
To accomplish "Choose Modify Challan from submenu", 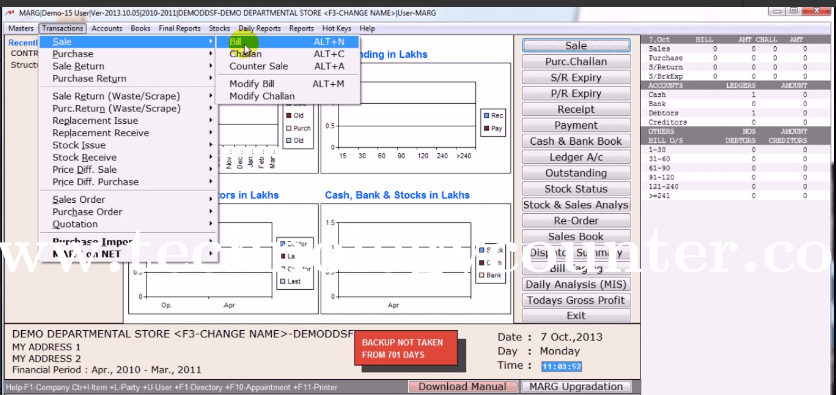I will 287,96.
